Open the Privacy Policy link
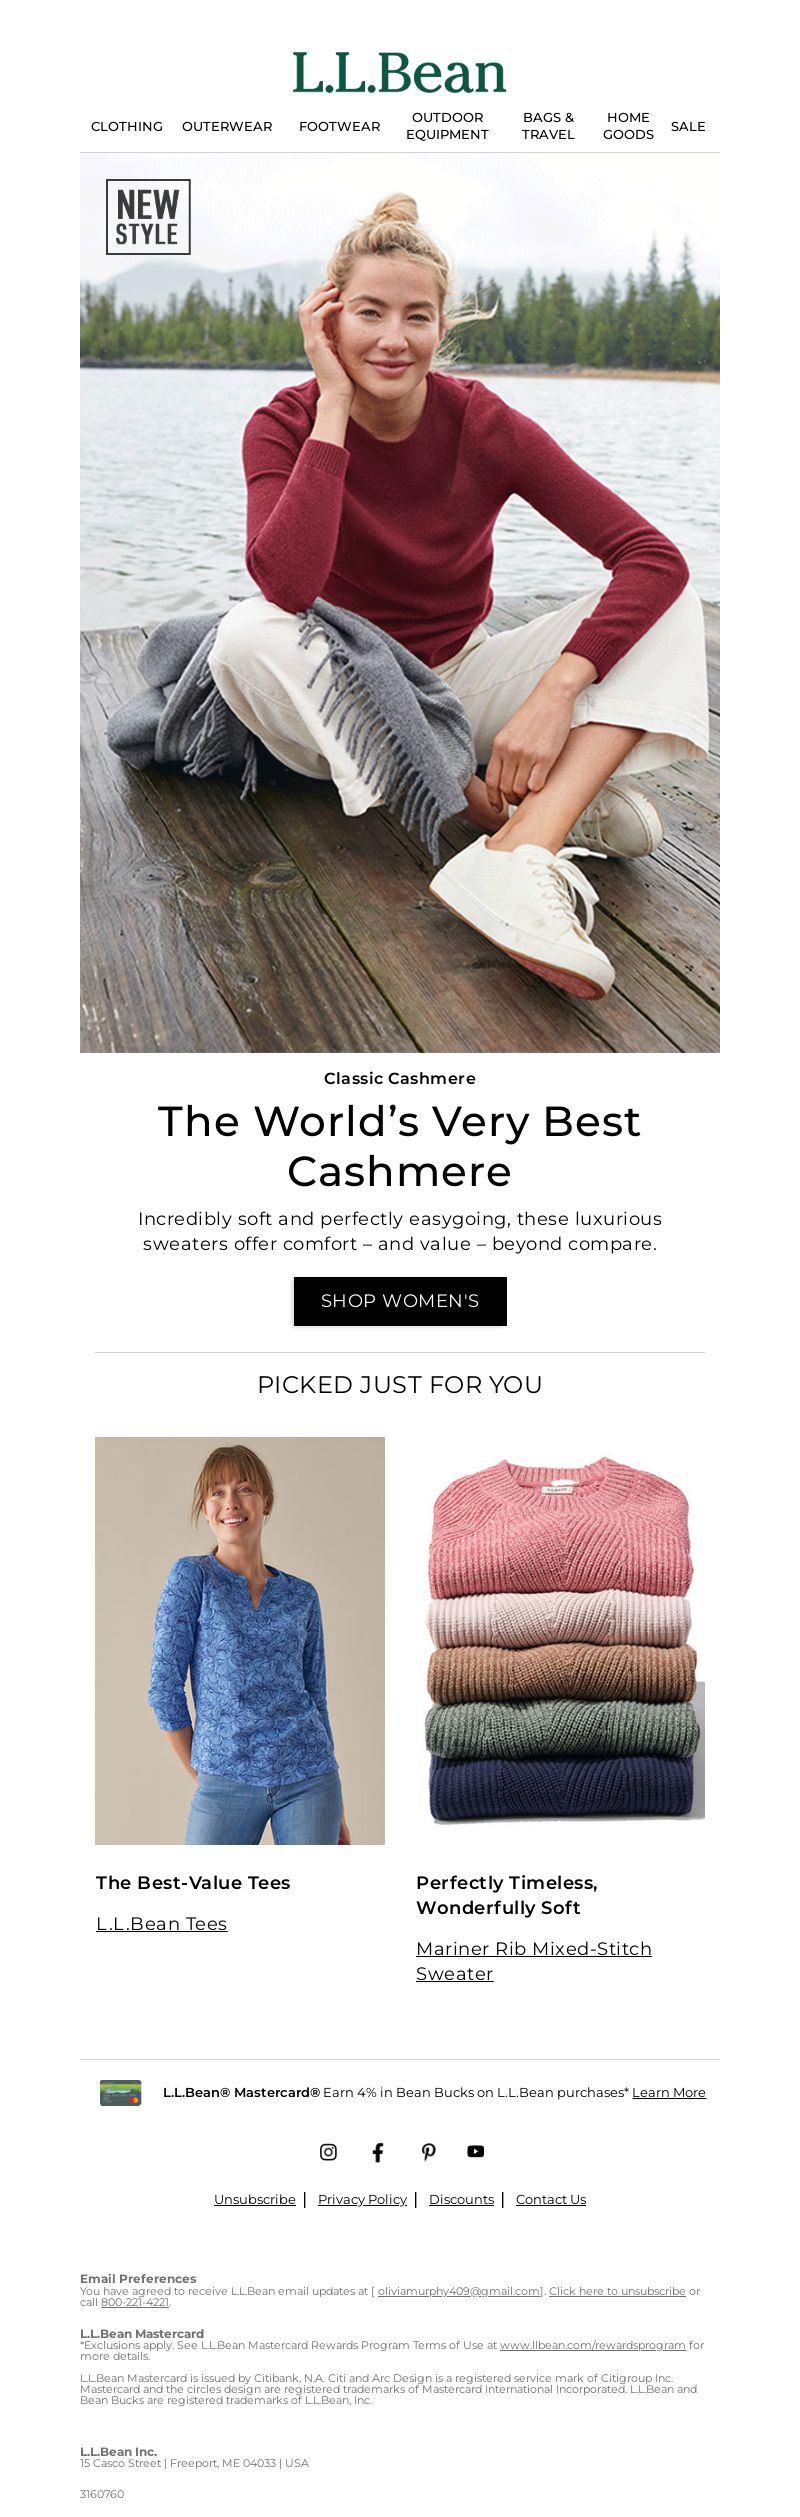 [362, 2199]
